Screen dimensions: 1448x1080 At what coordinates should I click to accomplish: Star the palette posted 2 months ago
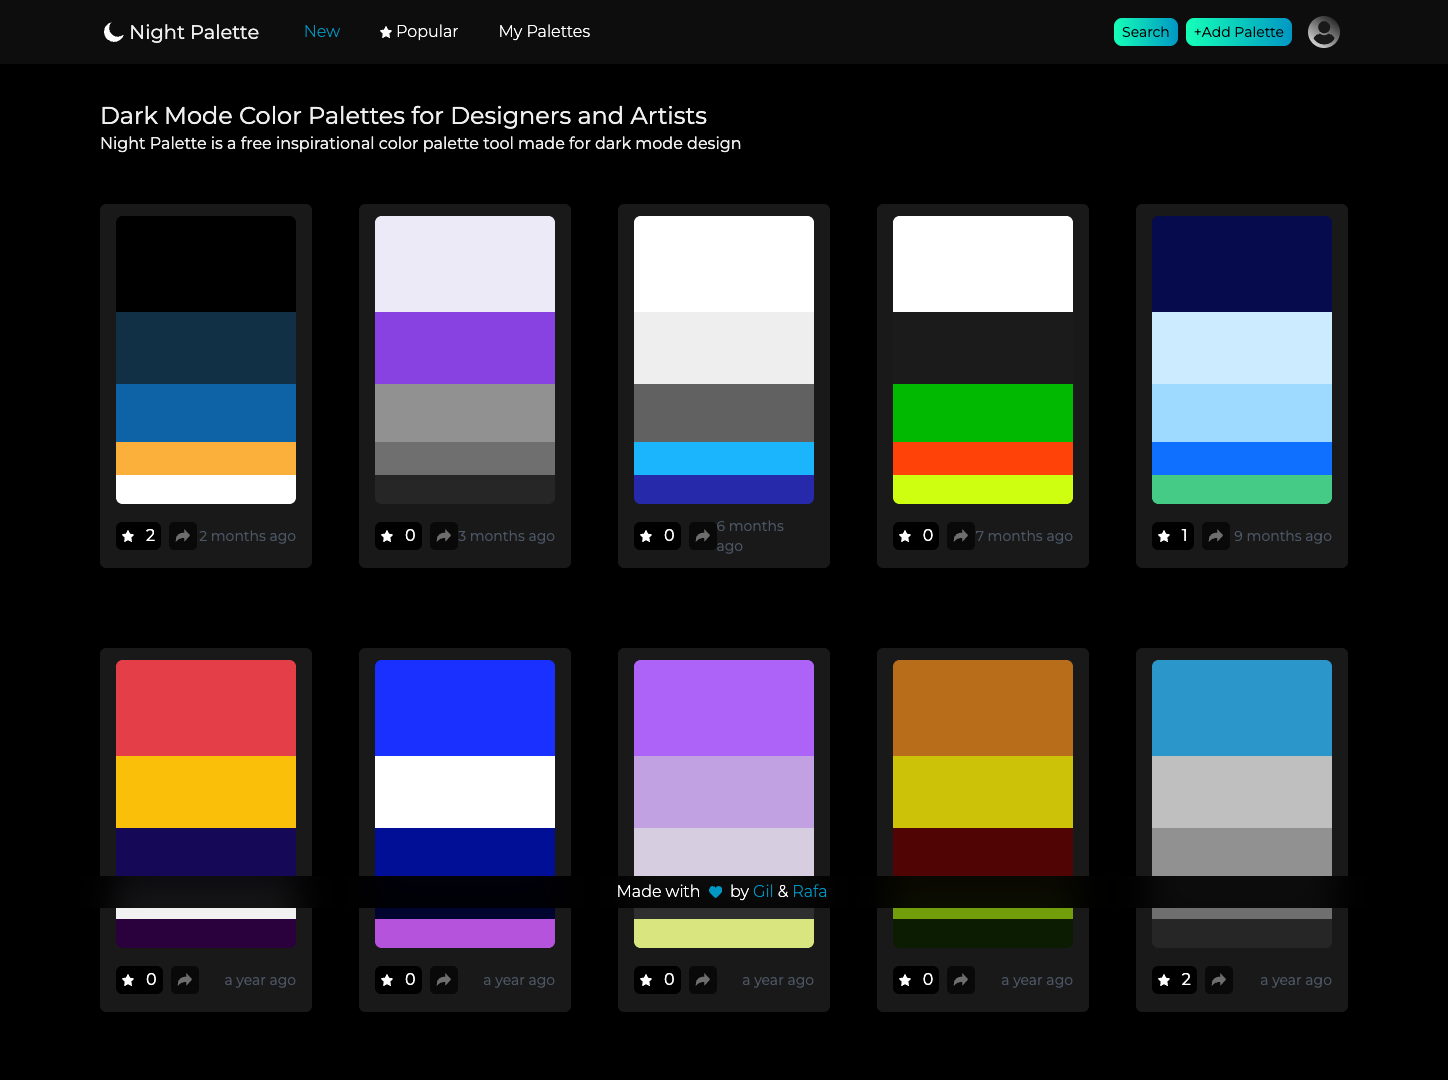[x=138, y=536]
